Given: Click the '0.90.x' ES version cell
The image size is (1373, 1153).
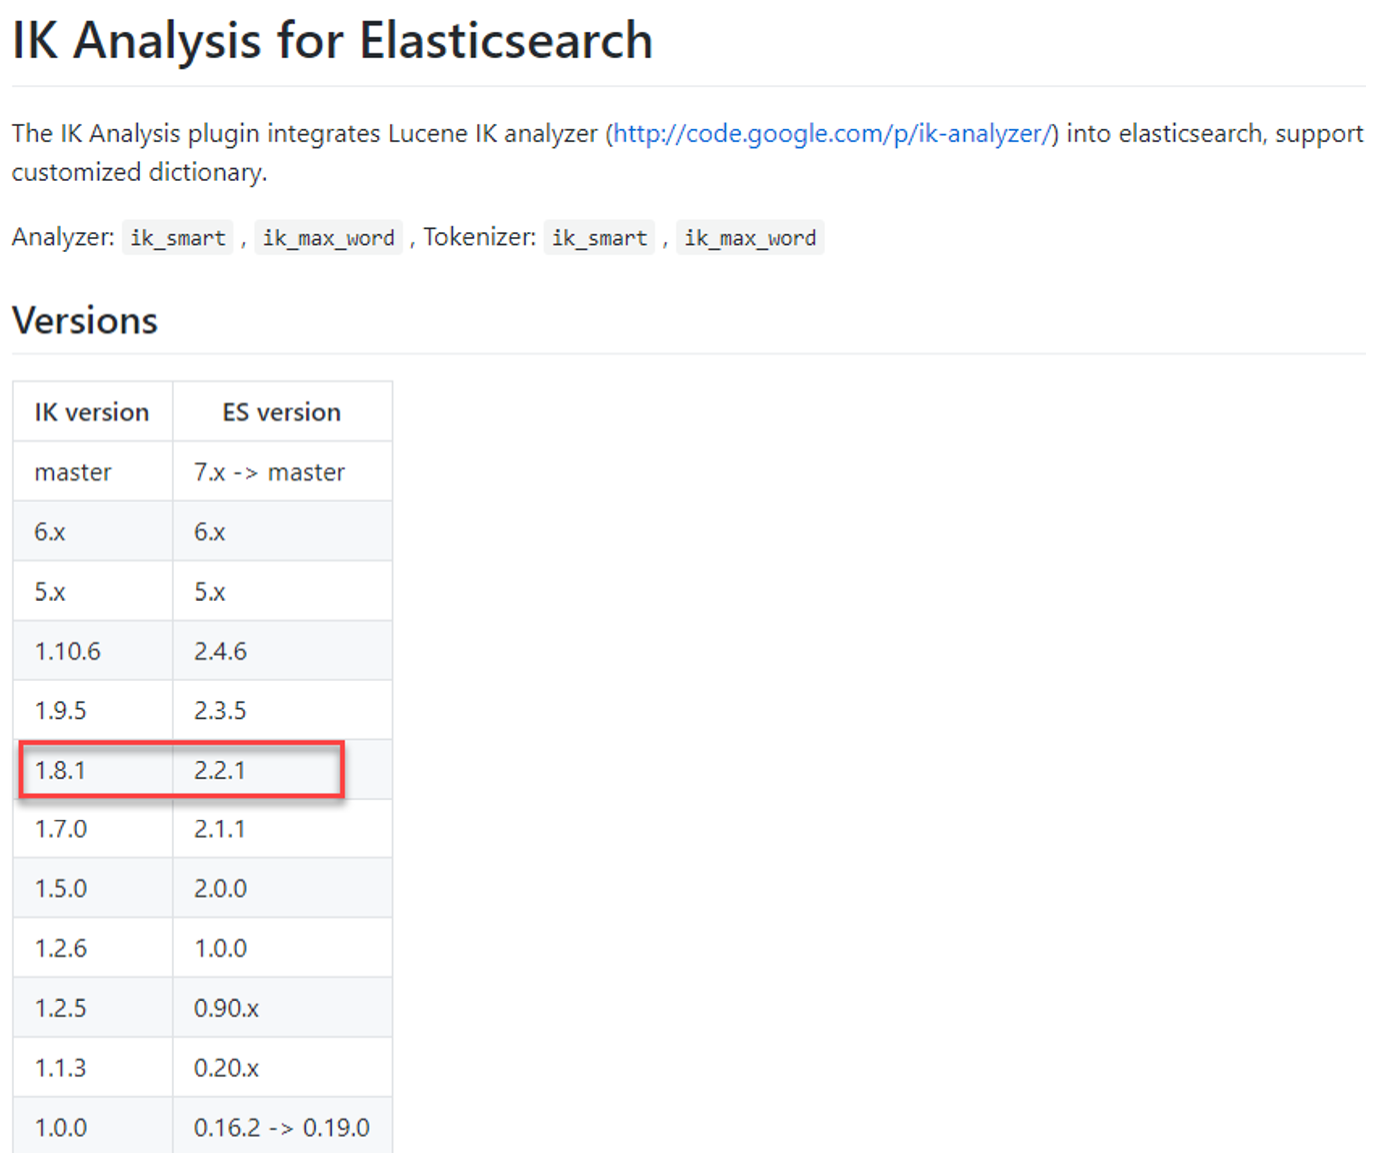Looking at the screenshot, I should [282, 1008].
